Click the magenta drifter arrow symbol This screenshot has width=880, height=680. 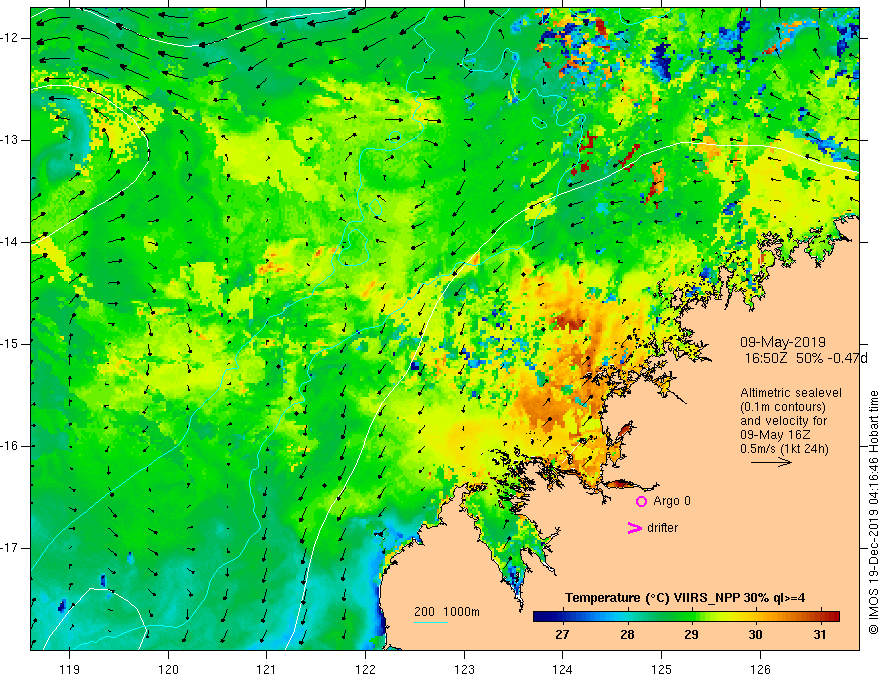pos(635,528)
